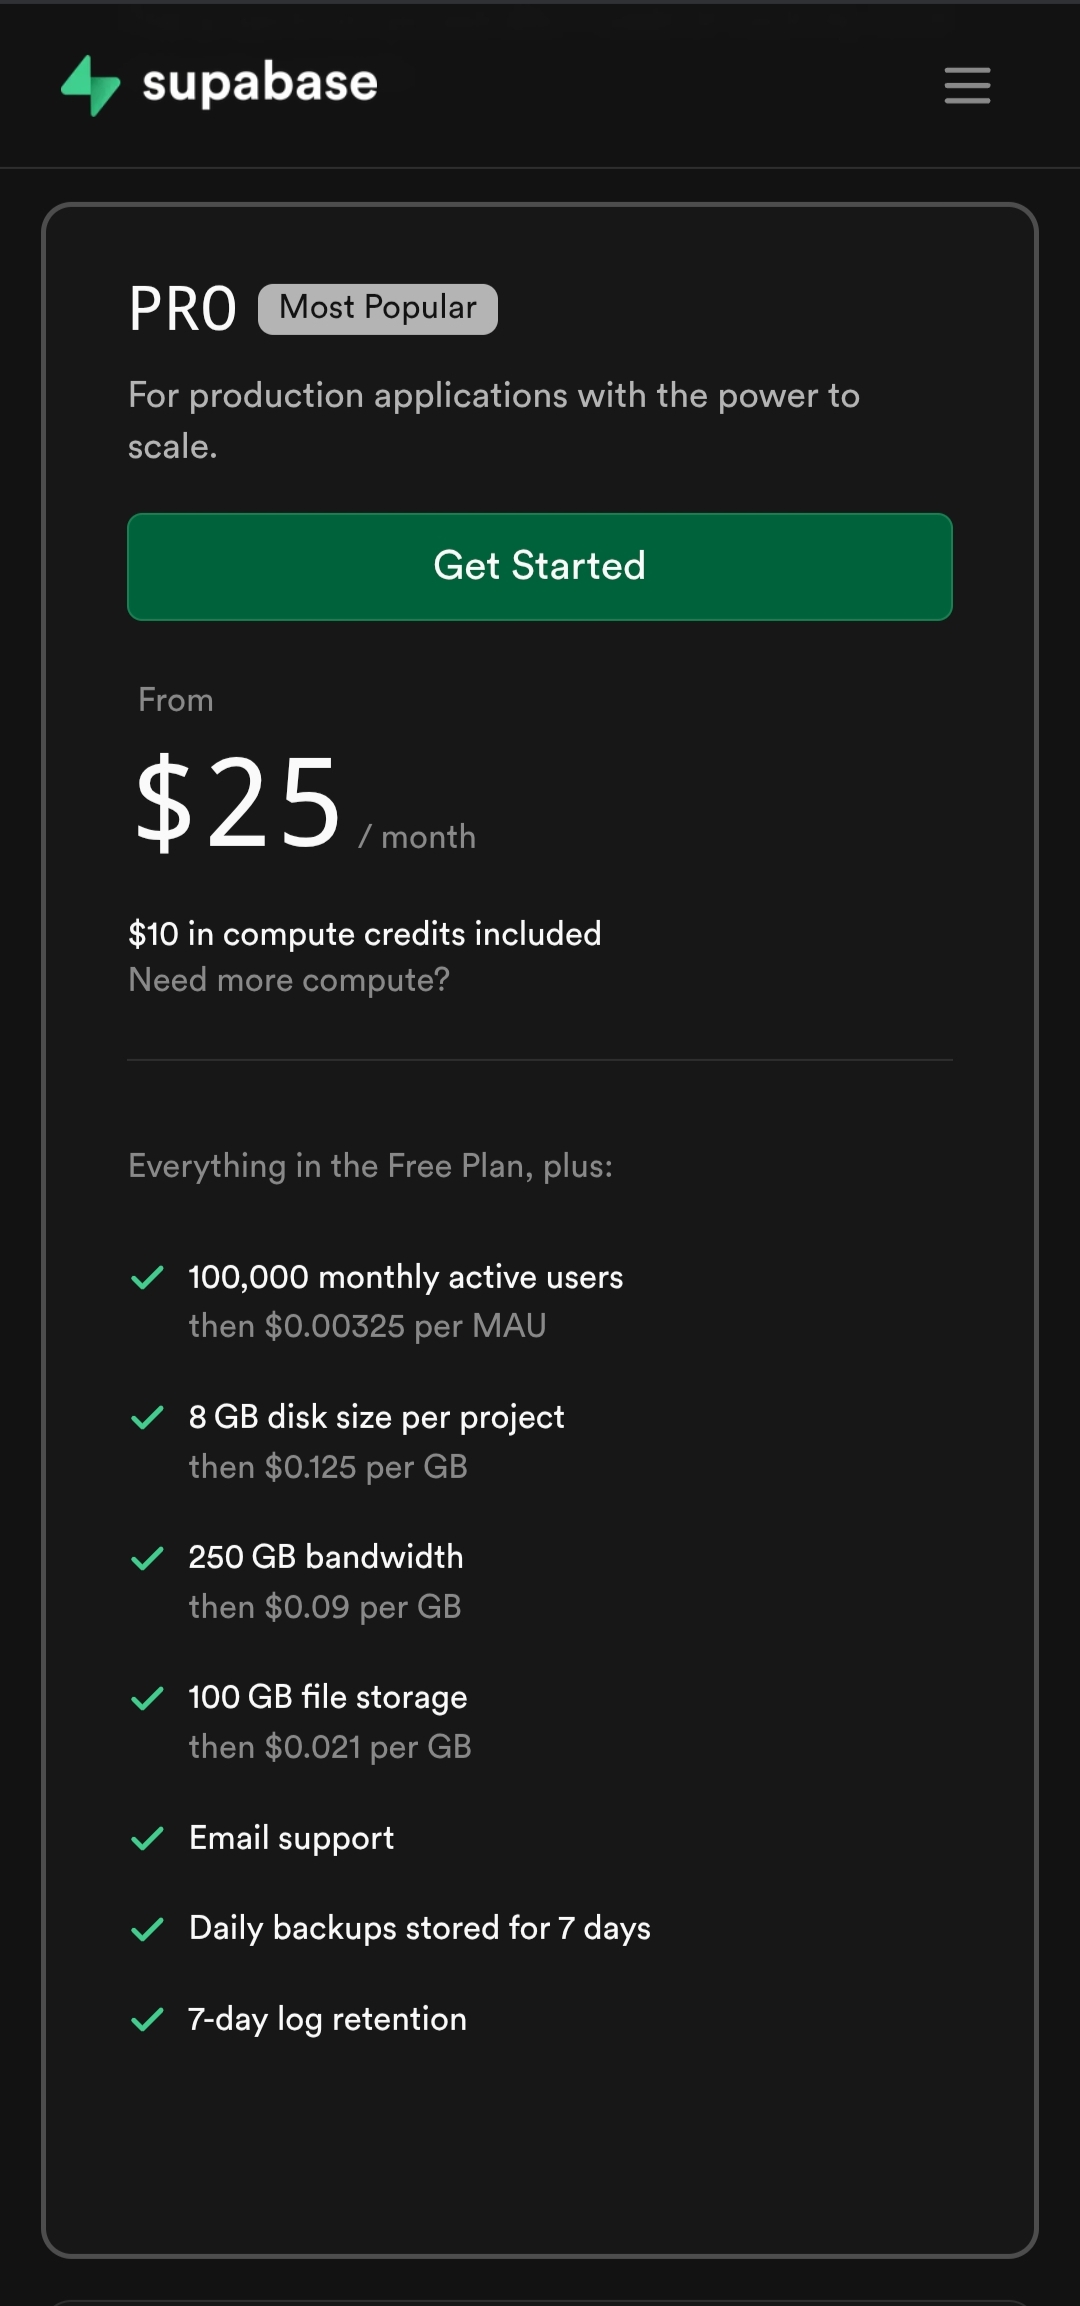
Task: Click checkmark beside 7-day log retention
Action: click(x=147, y=2019)
